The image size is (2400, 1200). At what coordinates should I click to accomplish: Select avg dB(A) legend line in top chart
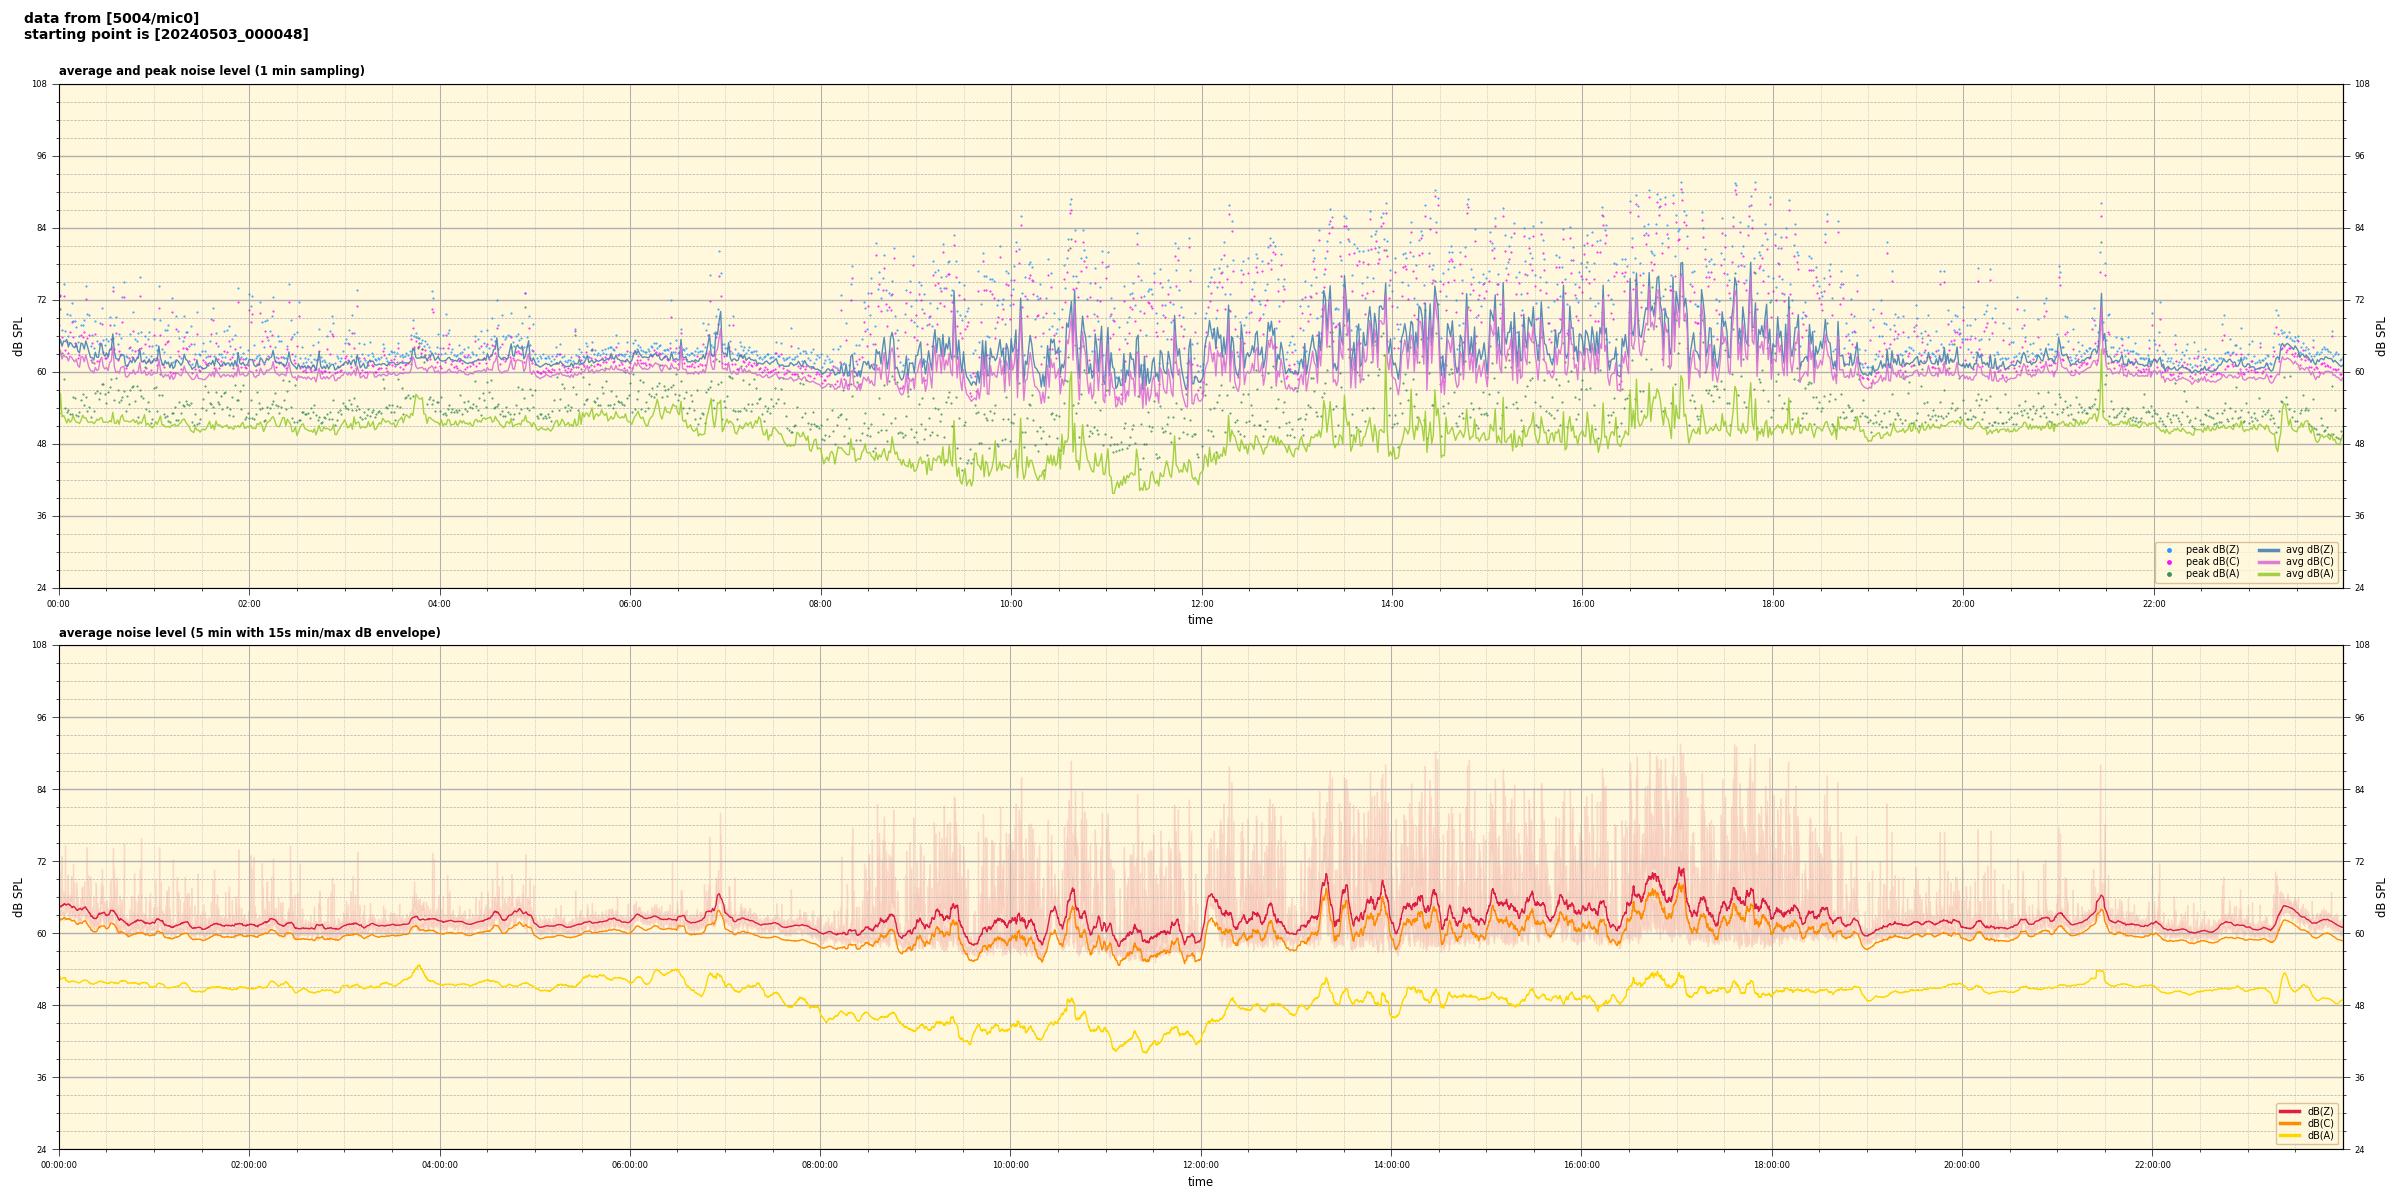pyautogui.click(x=2268, y=574)
